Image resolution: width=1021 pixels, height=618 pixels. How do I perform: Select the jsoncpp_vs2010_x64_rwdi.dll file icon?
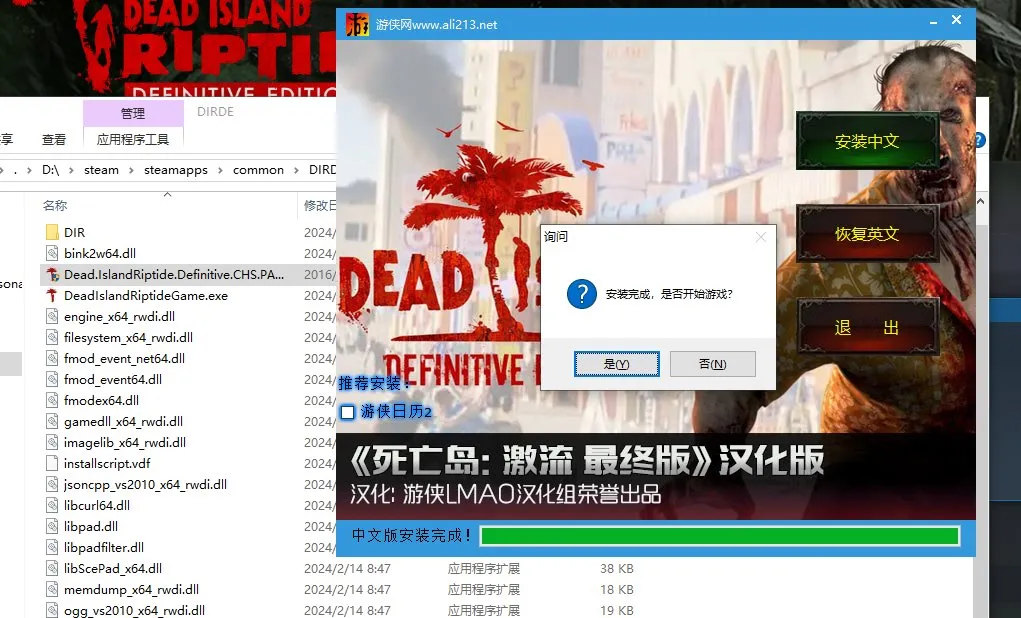point(52,485)
